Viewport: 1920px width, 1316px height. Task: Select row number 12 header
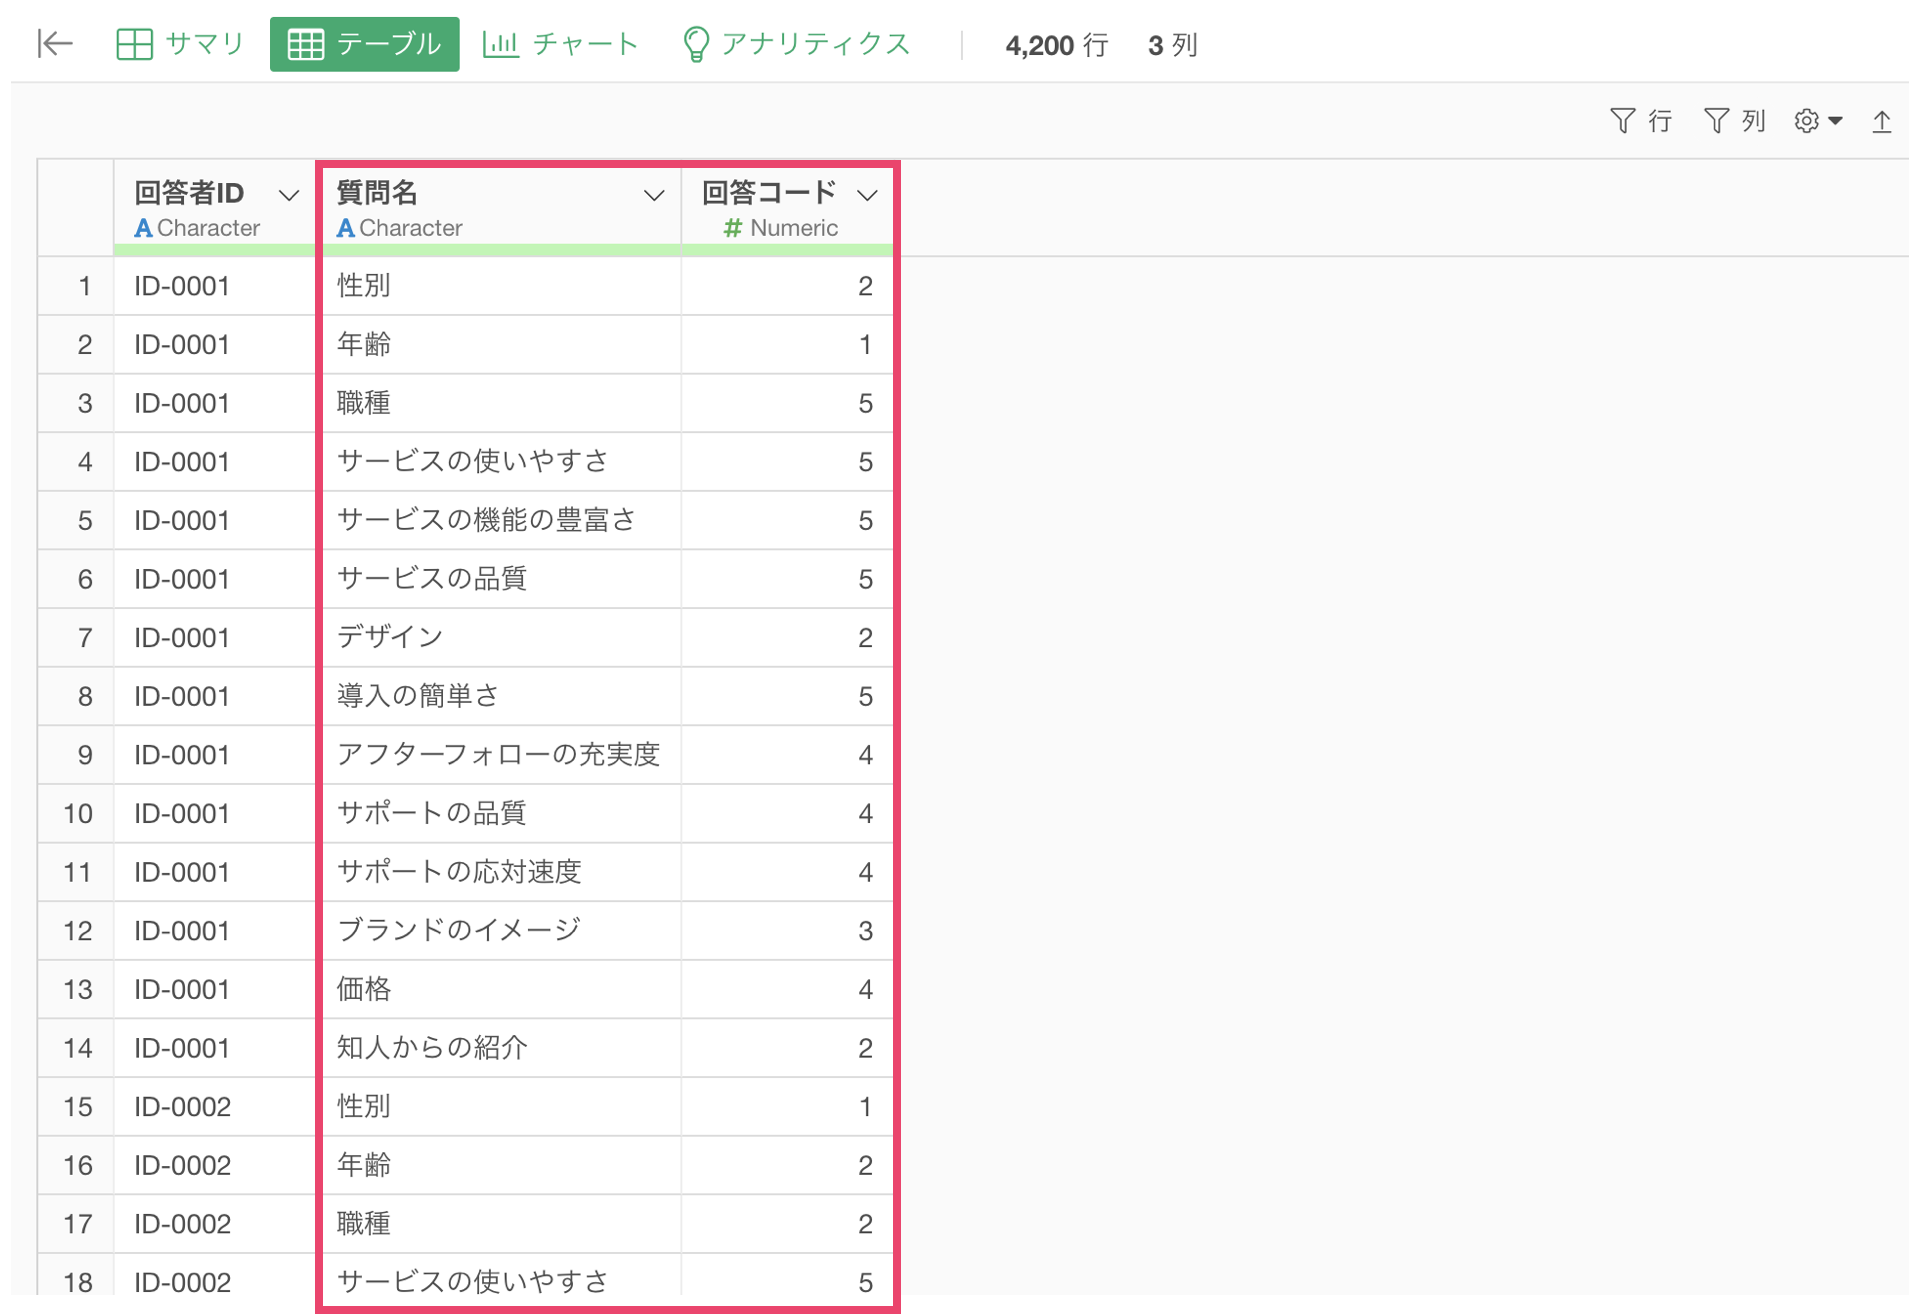[77, 931]
